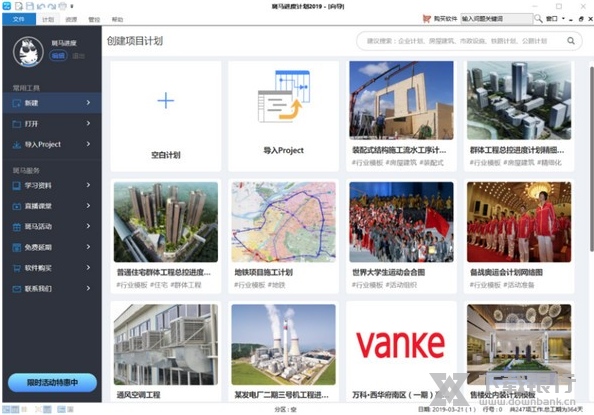
Task: Open the 装配式结构施工 template thumbnail
Action: pyautogui.click(x=401, y=100)
